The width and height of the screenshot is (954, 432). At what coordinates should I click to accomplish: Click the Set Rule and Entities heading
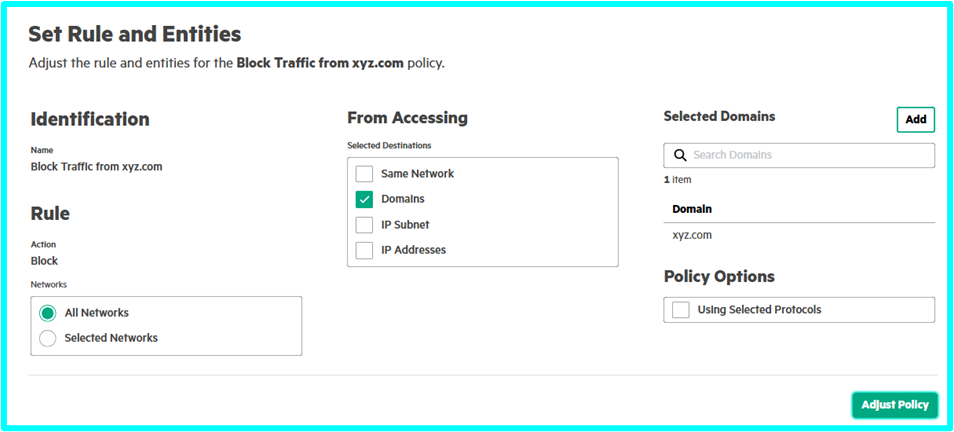point(135,34)
